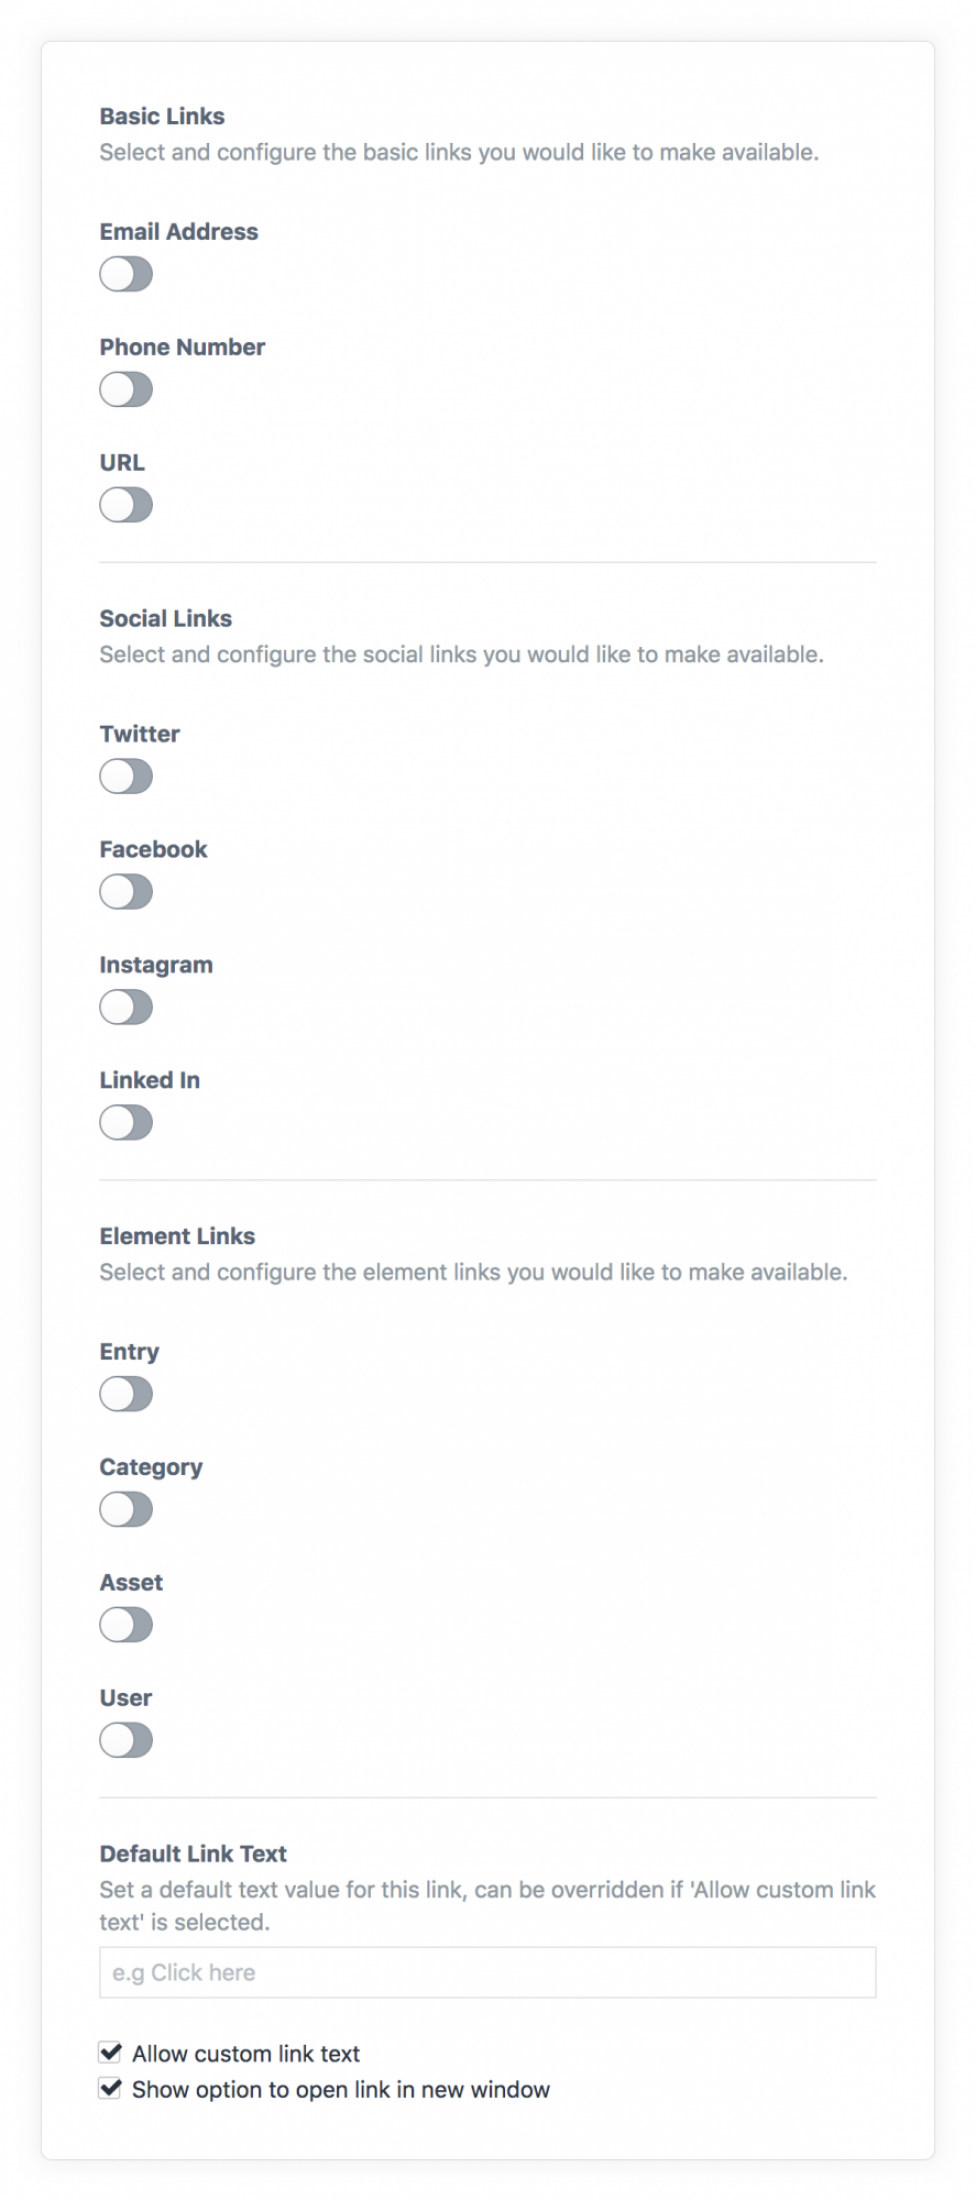Click the Social Links heading
The width and height of the screenshot is (976, 2200).
[166, 619]
